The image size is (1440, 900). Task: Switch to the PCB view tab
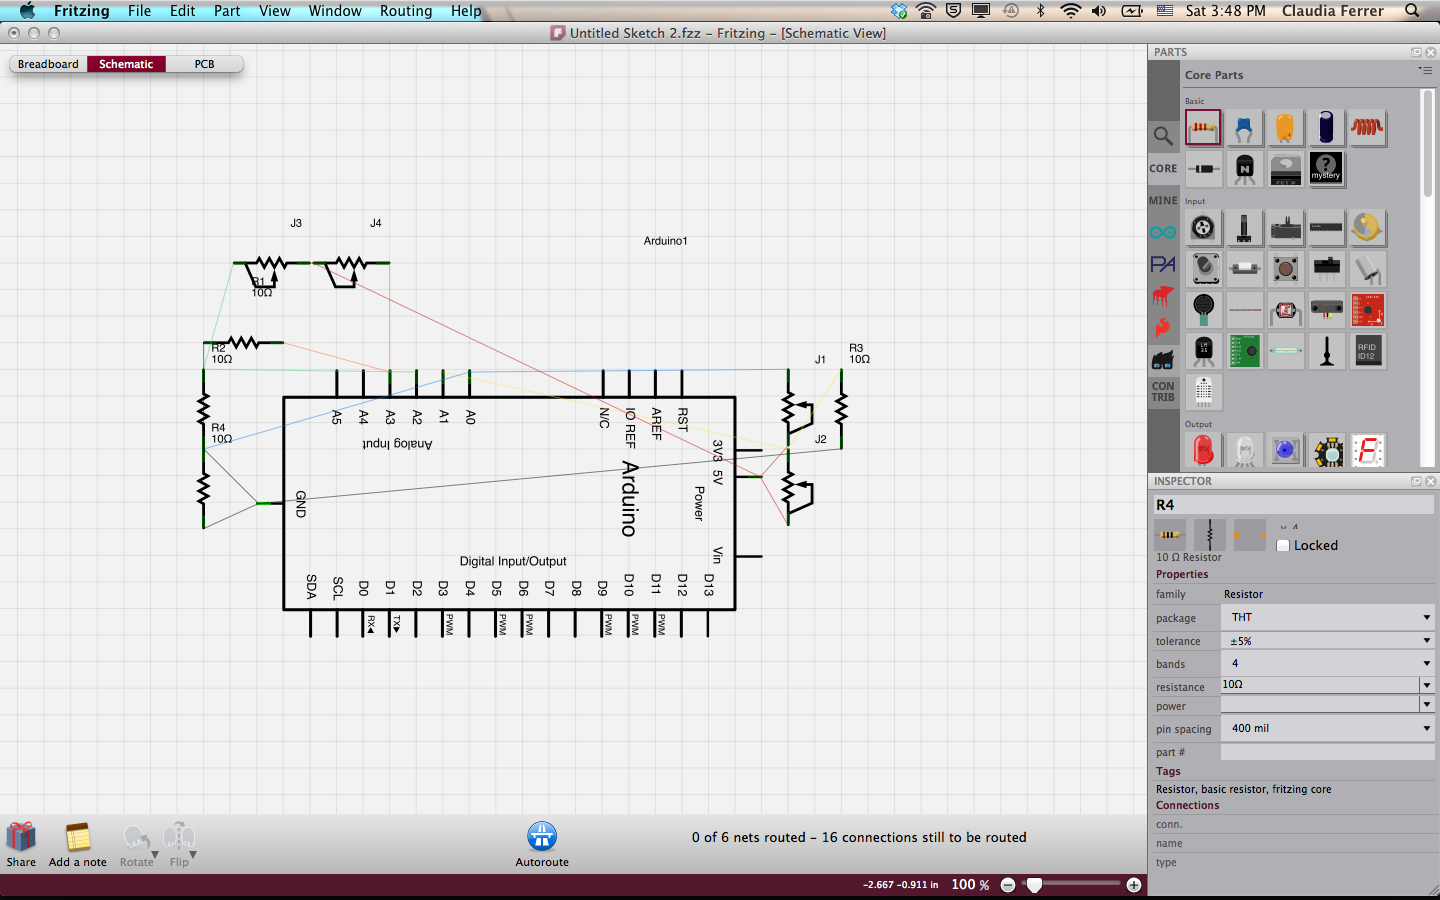(204, 64)
